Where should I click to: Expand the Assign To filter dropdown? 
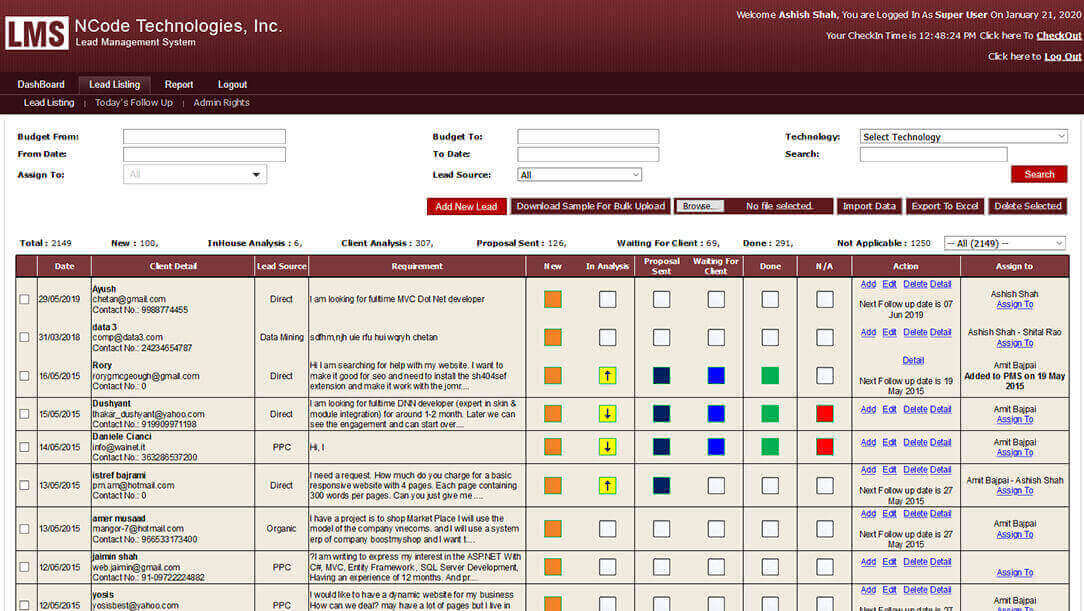tap(195, 175)
